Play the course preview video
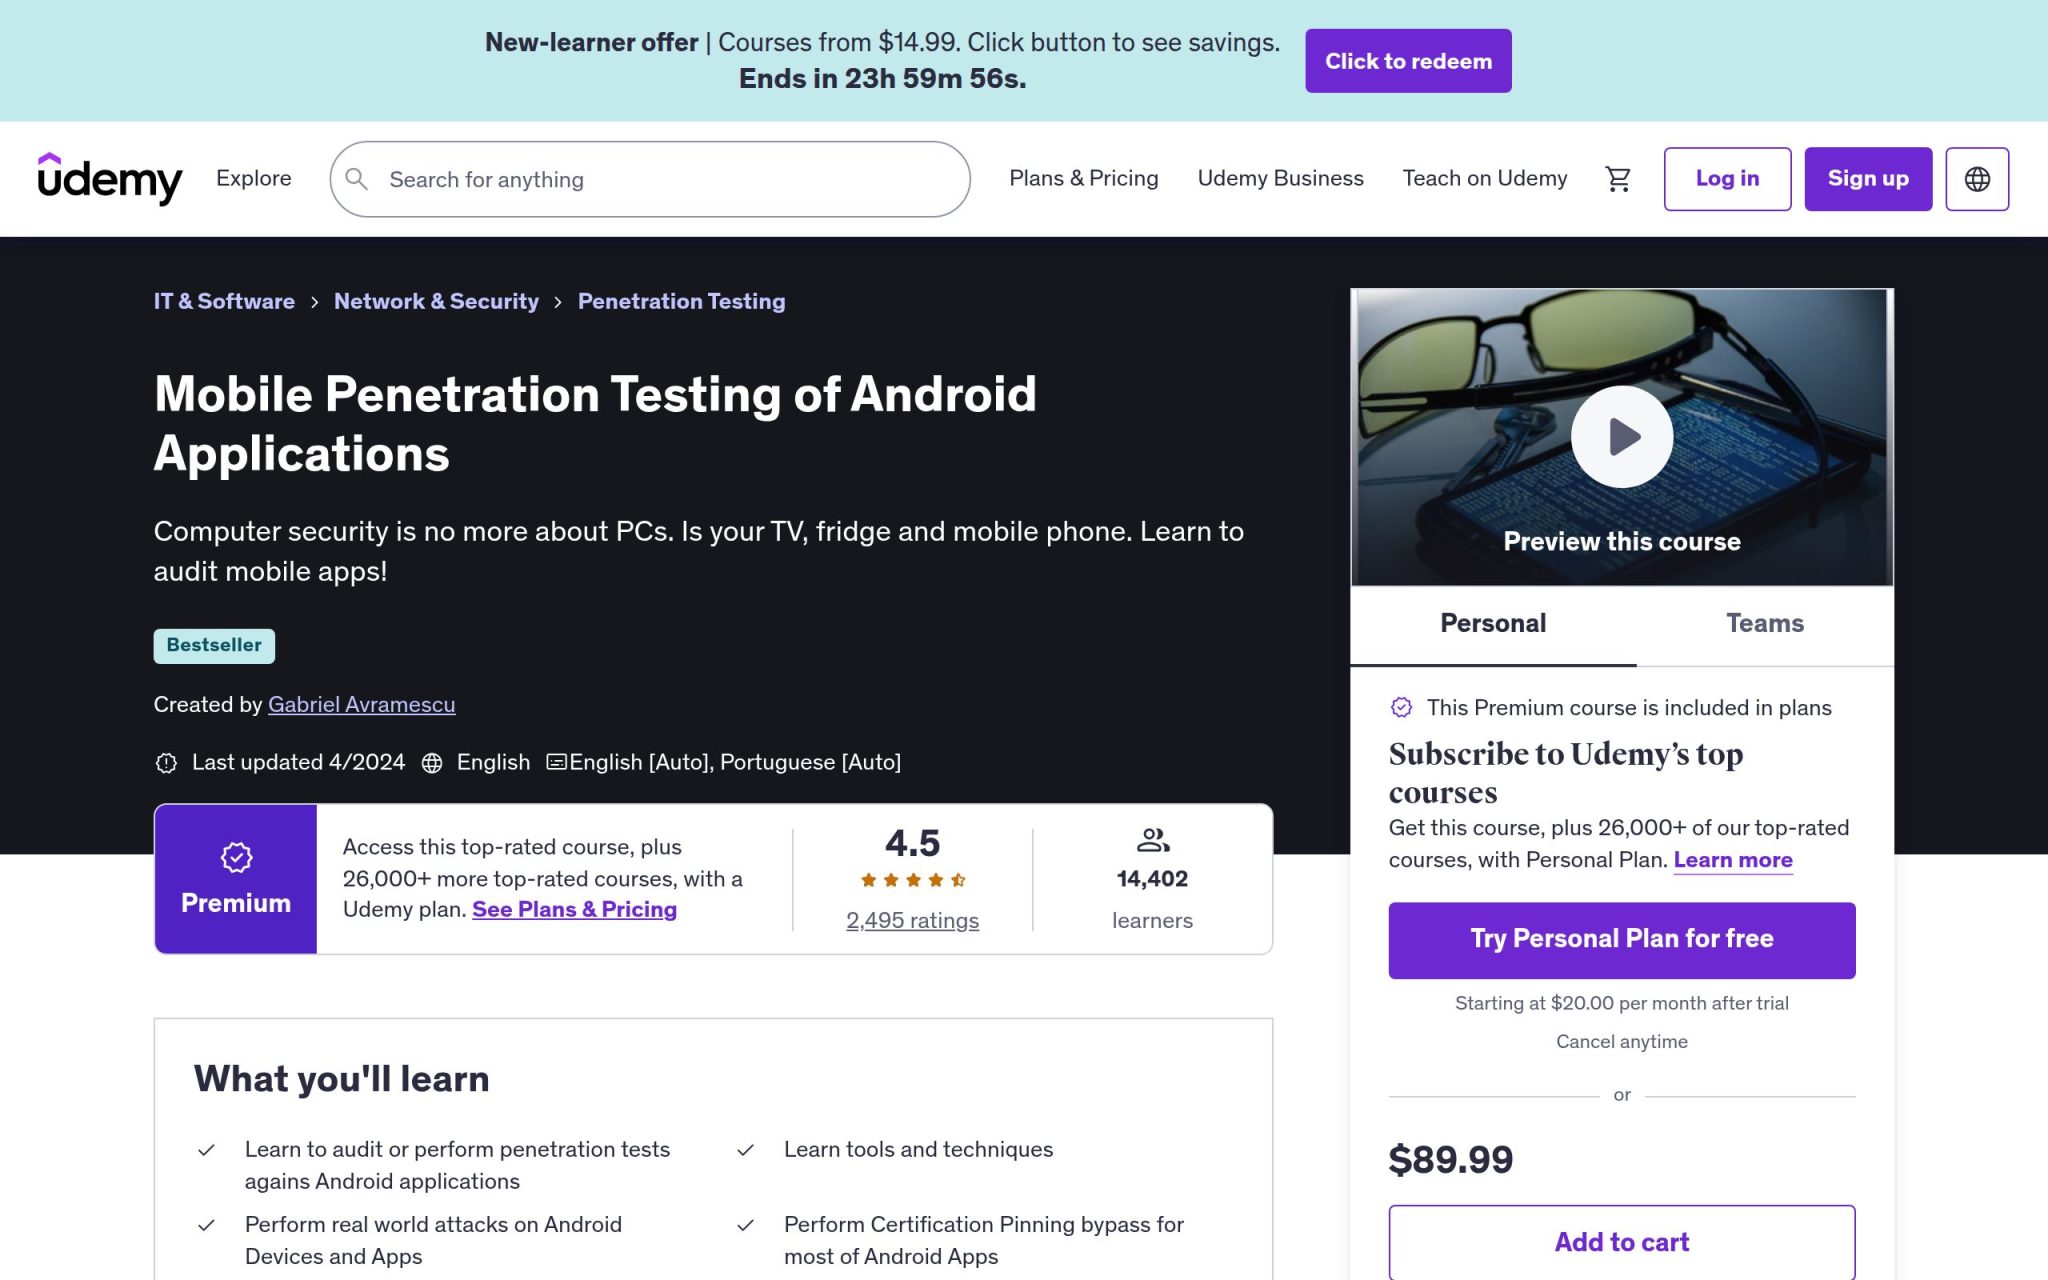This screenshot has height=1280, width=2048. [x=1622, y=437]
